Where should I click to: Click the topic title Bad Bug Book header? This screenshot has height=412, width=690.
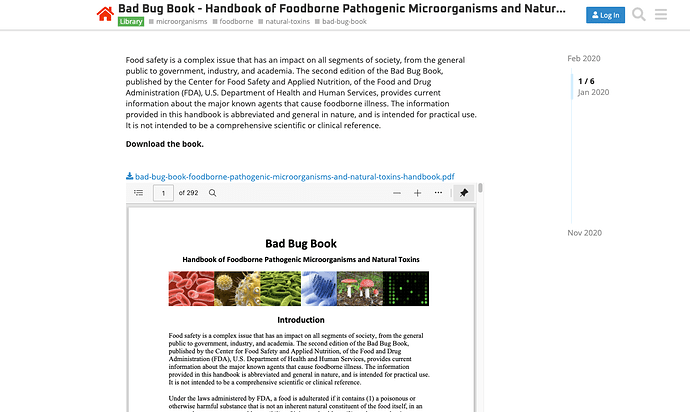pos(341,8)
